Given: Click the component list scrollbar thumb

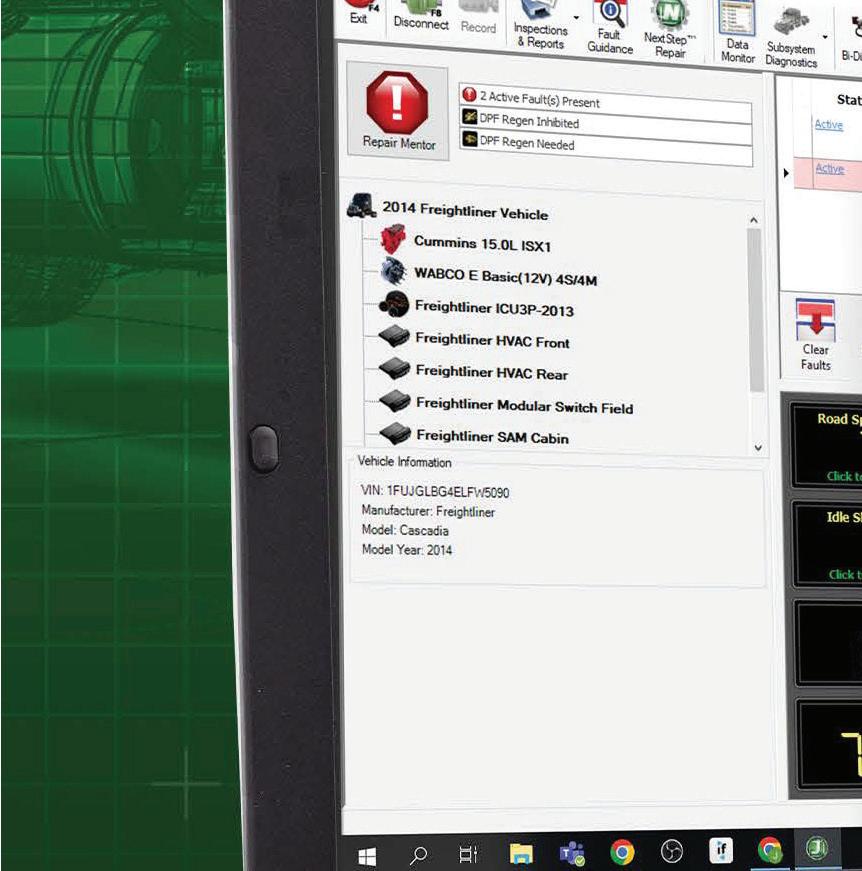Looking at the screenshot, I should coord(755,310).
